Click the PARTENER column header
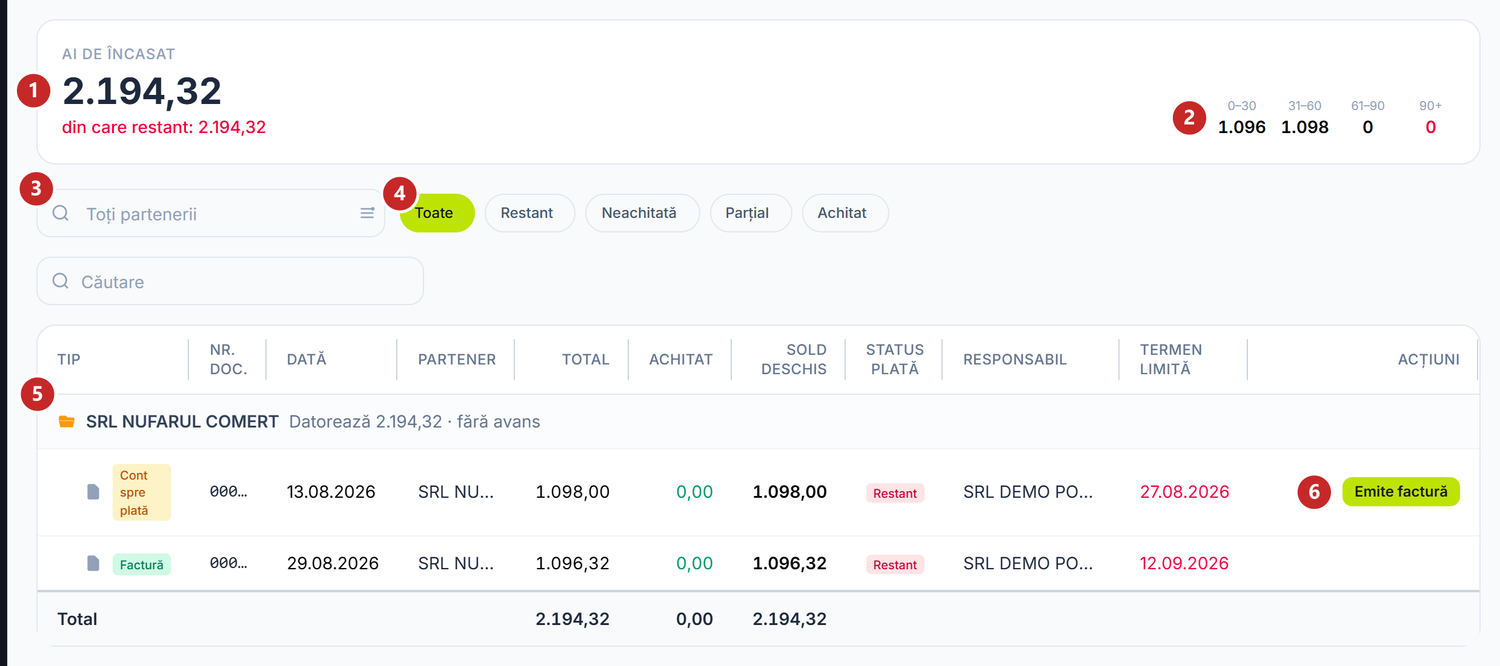 click(457, 359)
